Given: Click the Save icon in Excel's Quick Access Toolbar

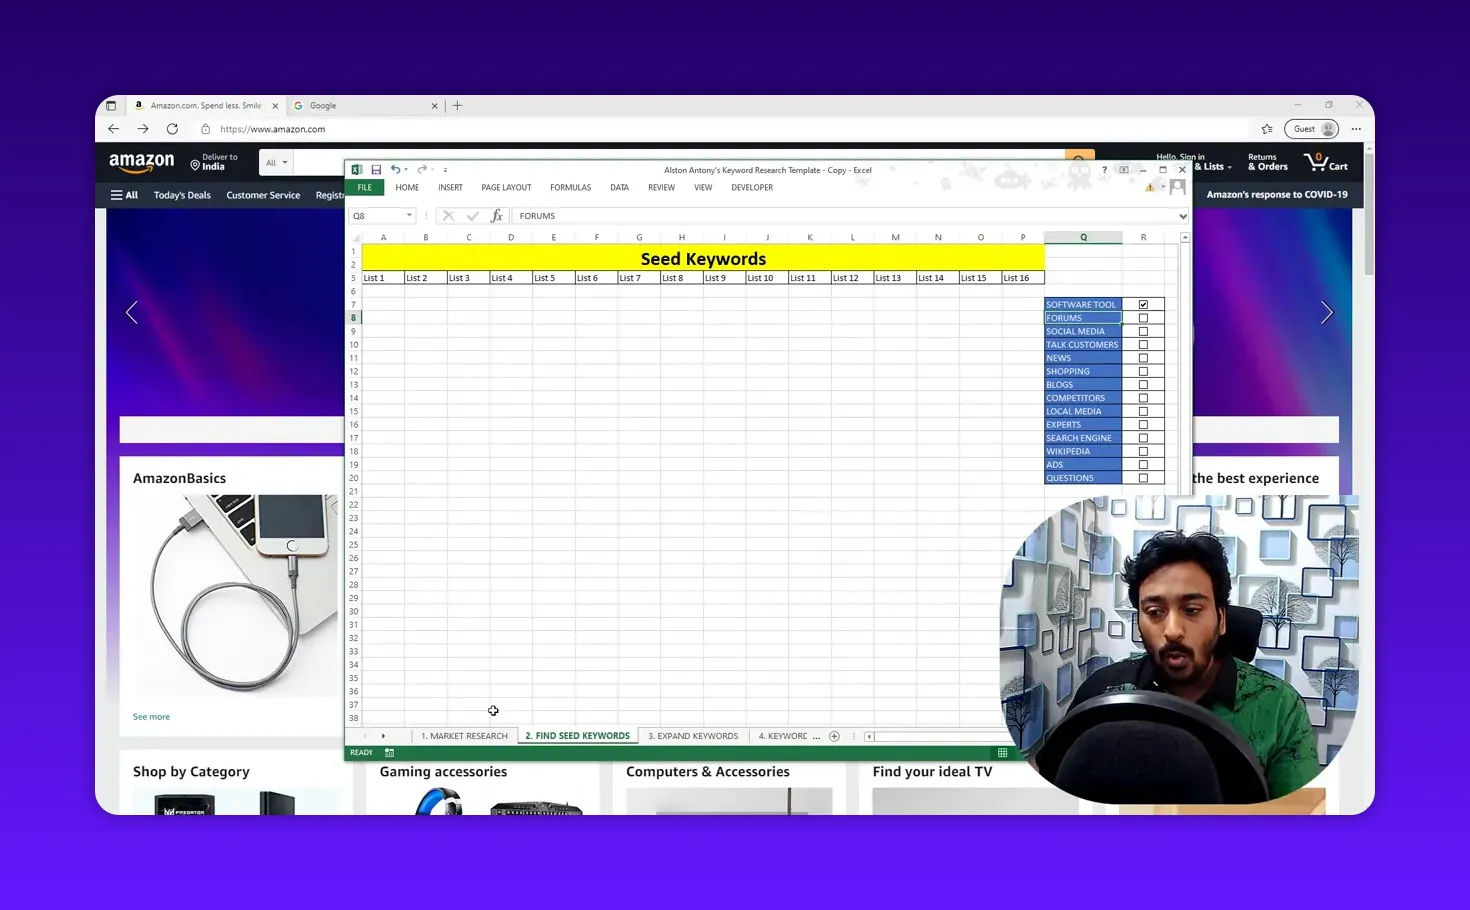Looking at the screenshot, I should (376, 169).
